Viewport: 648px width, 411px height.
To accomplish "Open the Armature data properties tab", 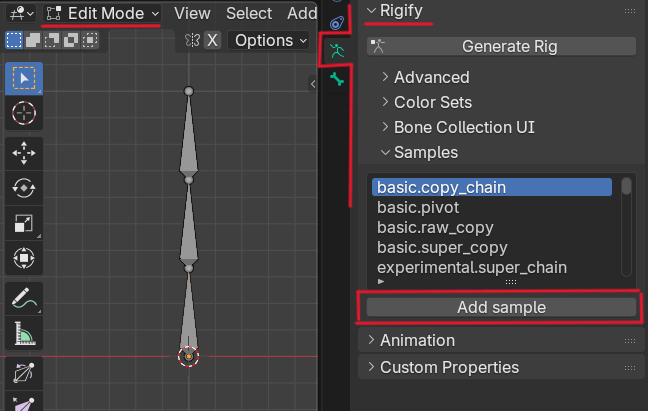I will tap(337, 49).
